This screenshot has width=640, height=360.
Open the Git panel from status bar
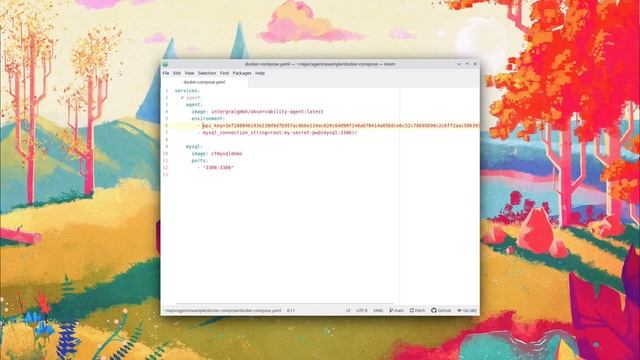(x=467, y=311)
